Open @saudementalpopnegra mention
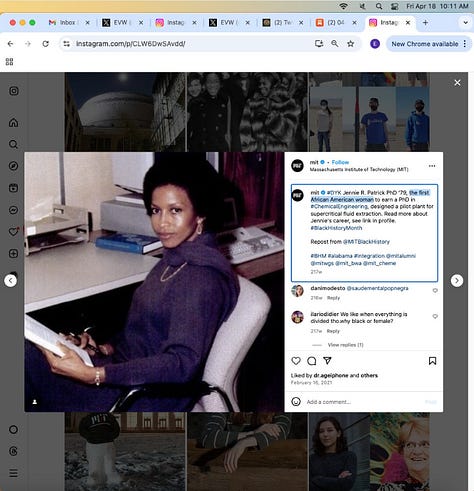474x491 pixels. click(x=377, y=288)
